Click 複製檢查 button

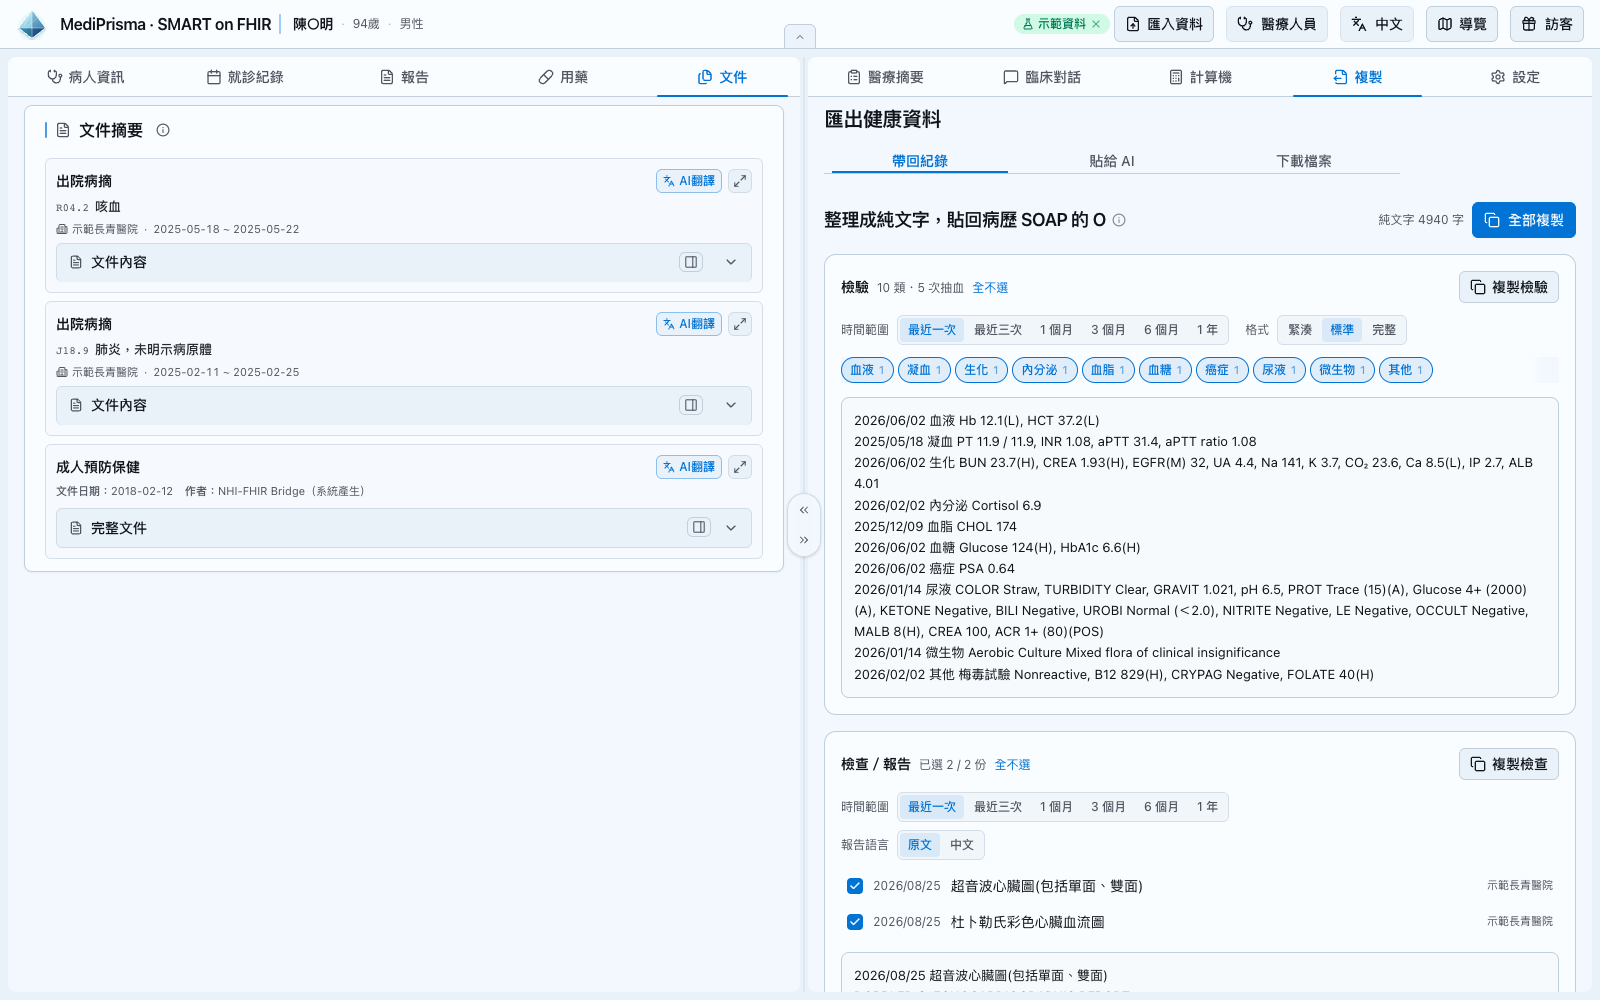click(x=1509, y=764)
